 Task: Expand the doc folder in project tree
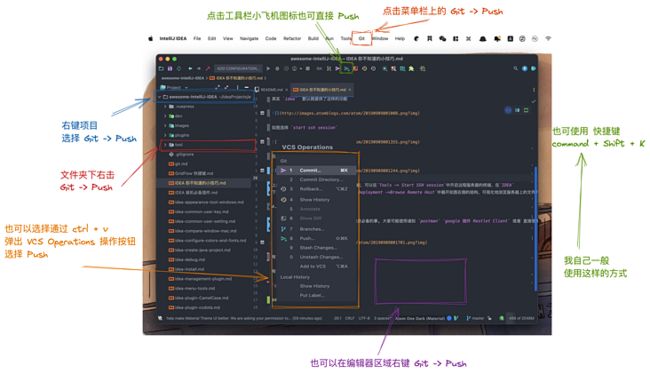[x=165, y=116]
